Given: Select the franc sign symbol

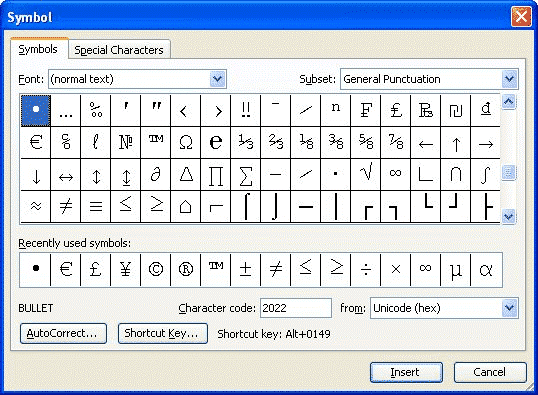Looking at the screenshot, I should (366, 111).
